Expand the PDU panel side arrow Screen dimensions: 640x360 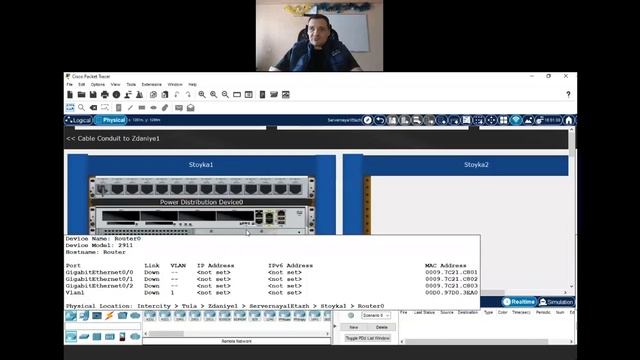point(336,327)
